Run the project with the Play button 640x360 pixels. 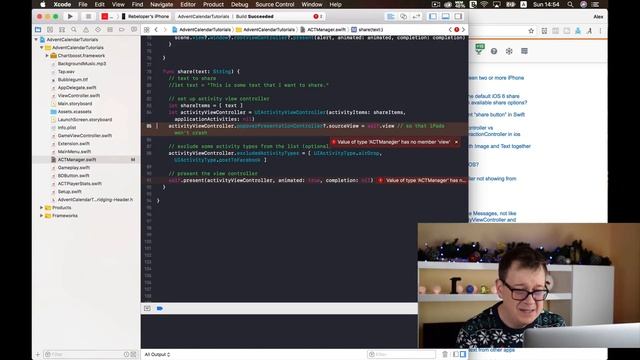pyautogui.click(x=70, y=16)
